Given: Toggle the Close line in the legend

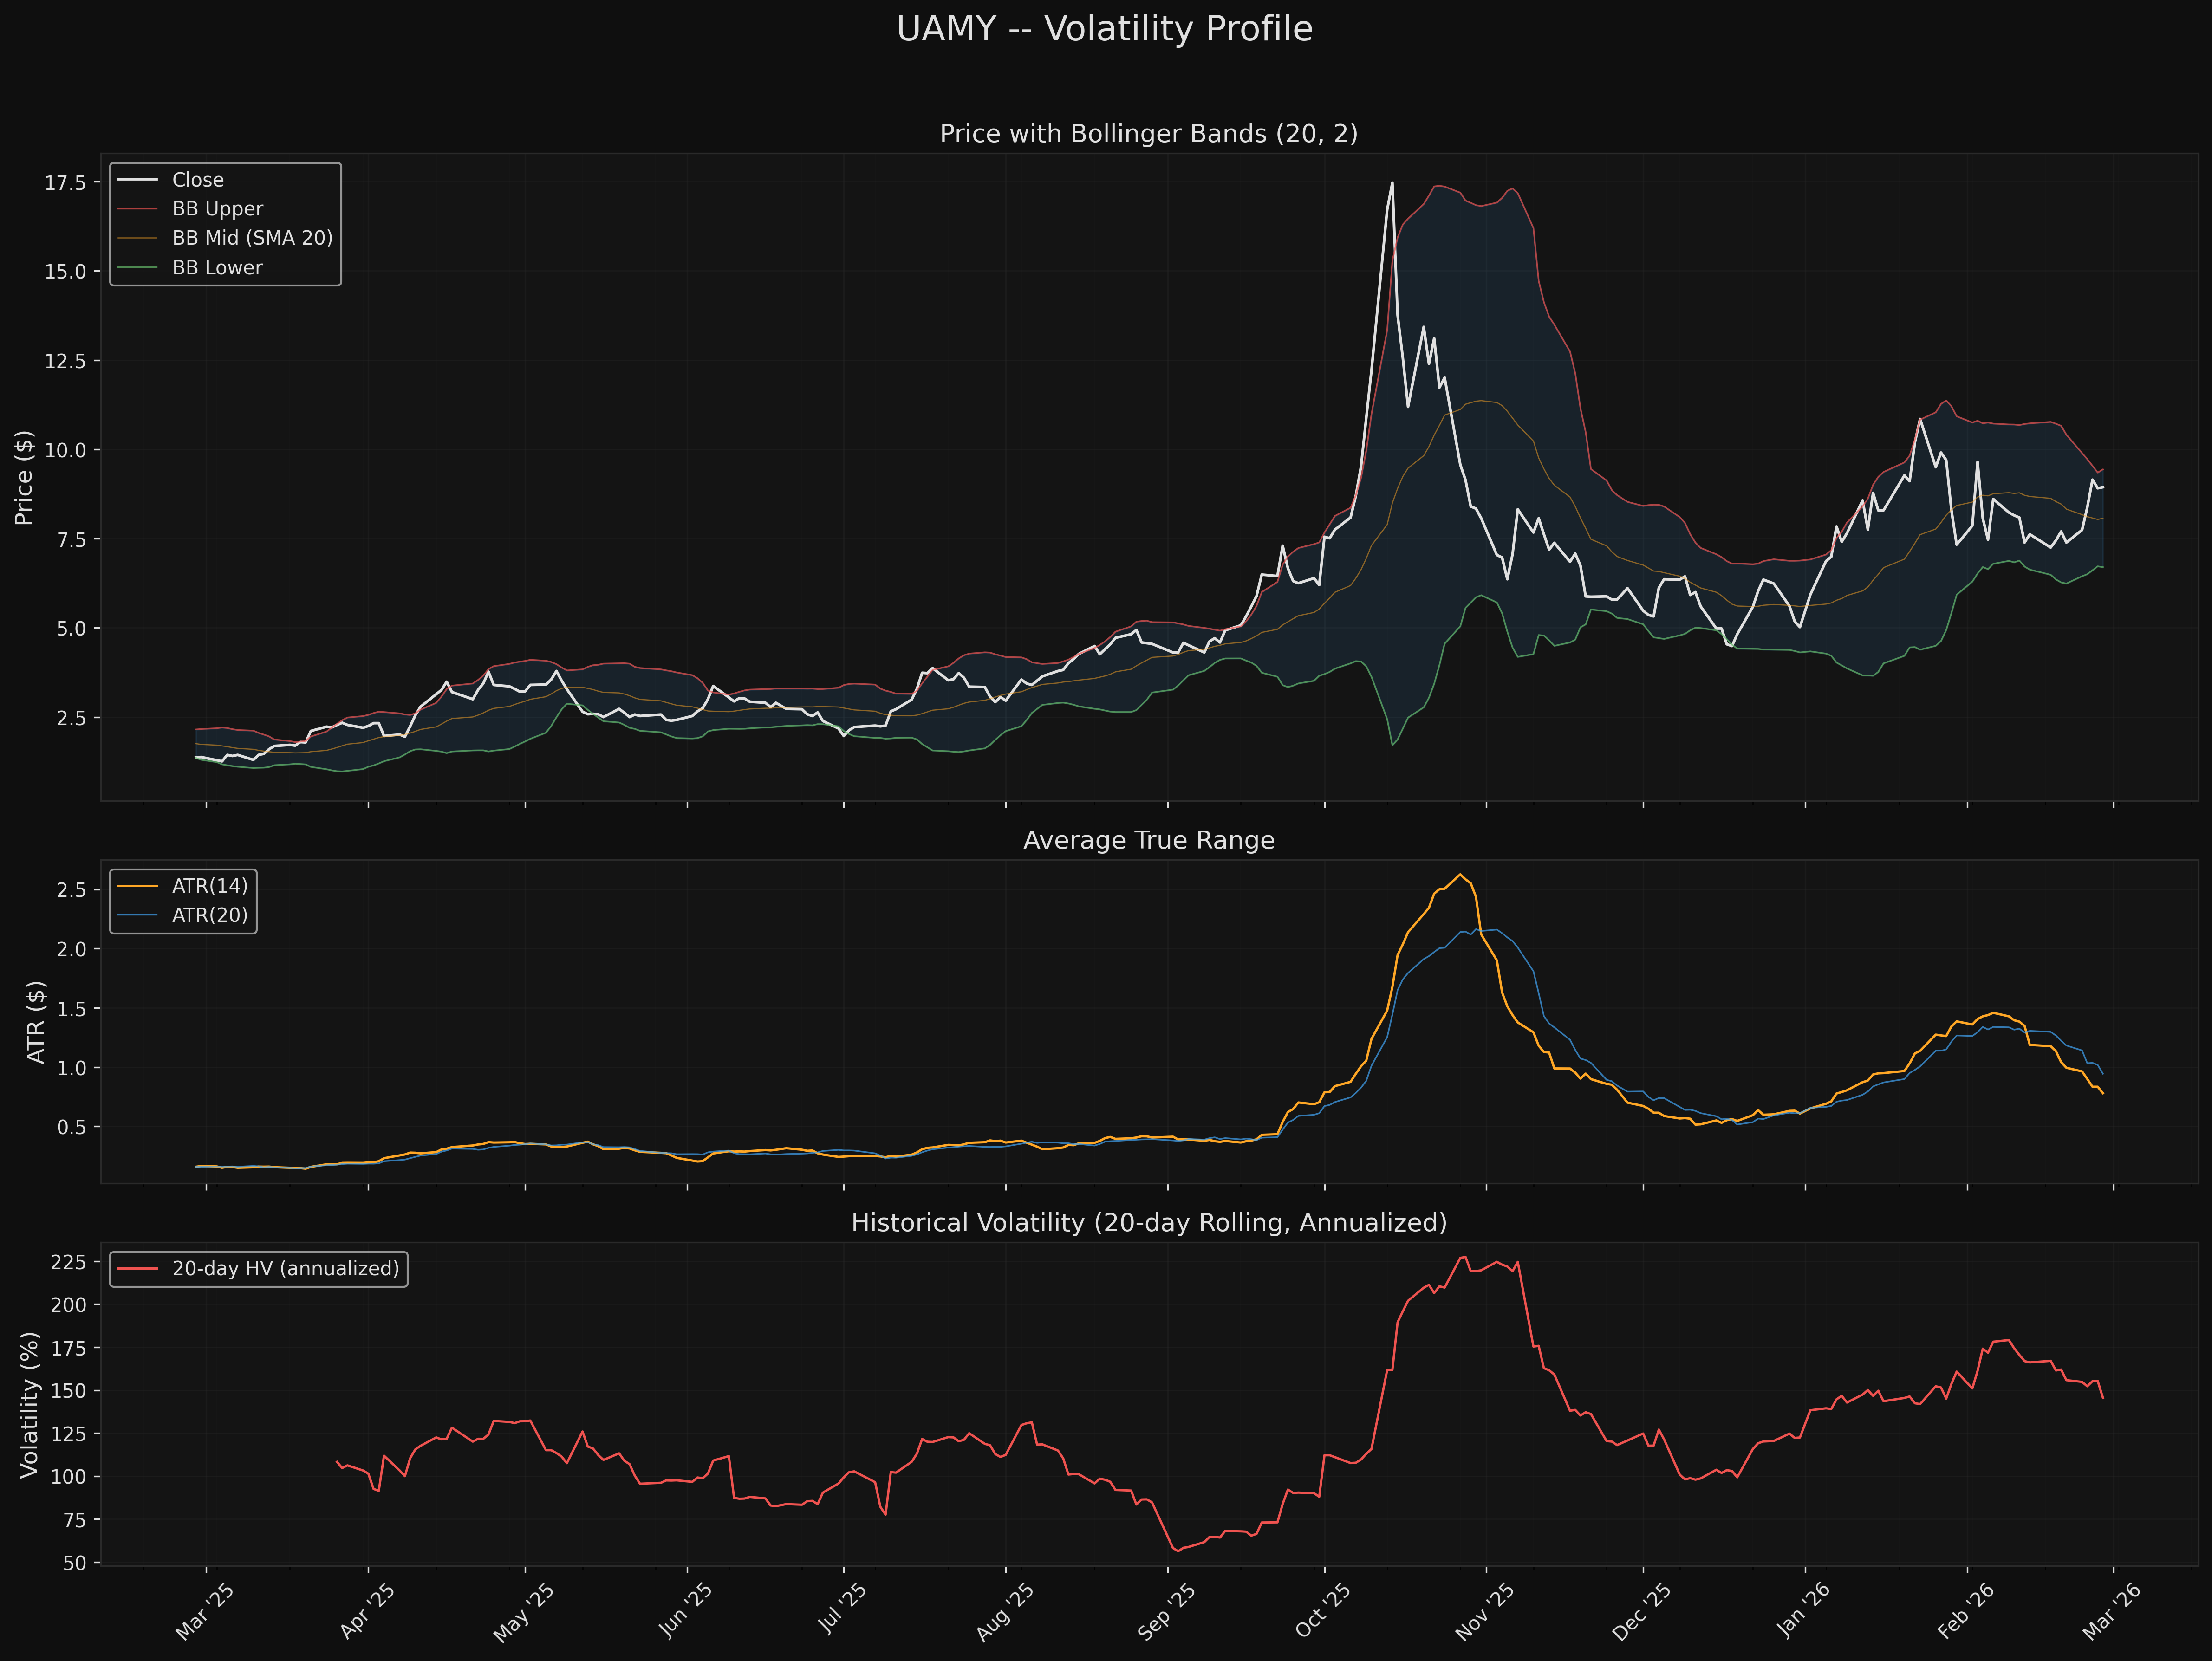Looking at the screenshot, I should pos(200,179).
